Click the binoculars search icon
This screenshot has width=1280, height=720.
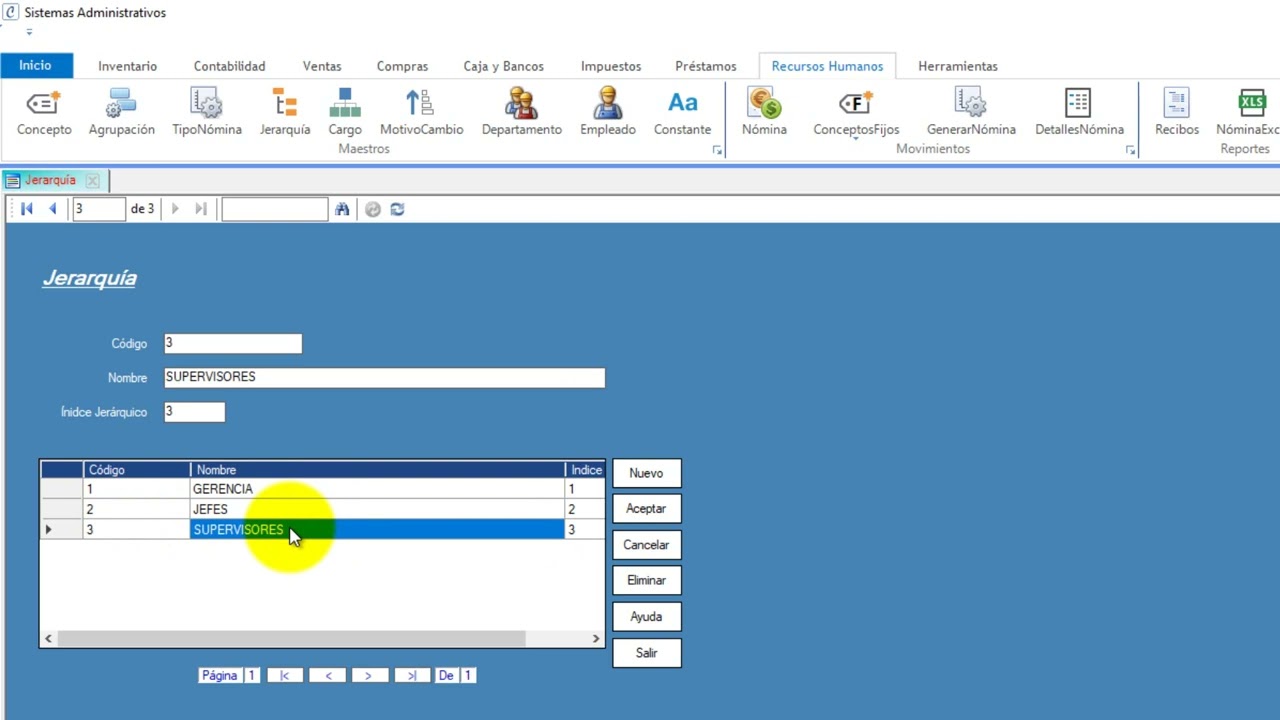click(342, 209)
